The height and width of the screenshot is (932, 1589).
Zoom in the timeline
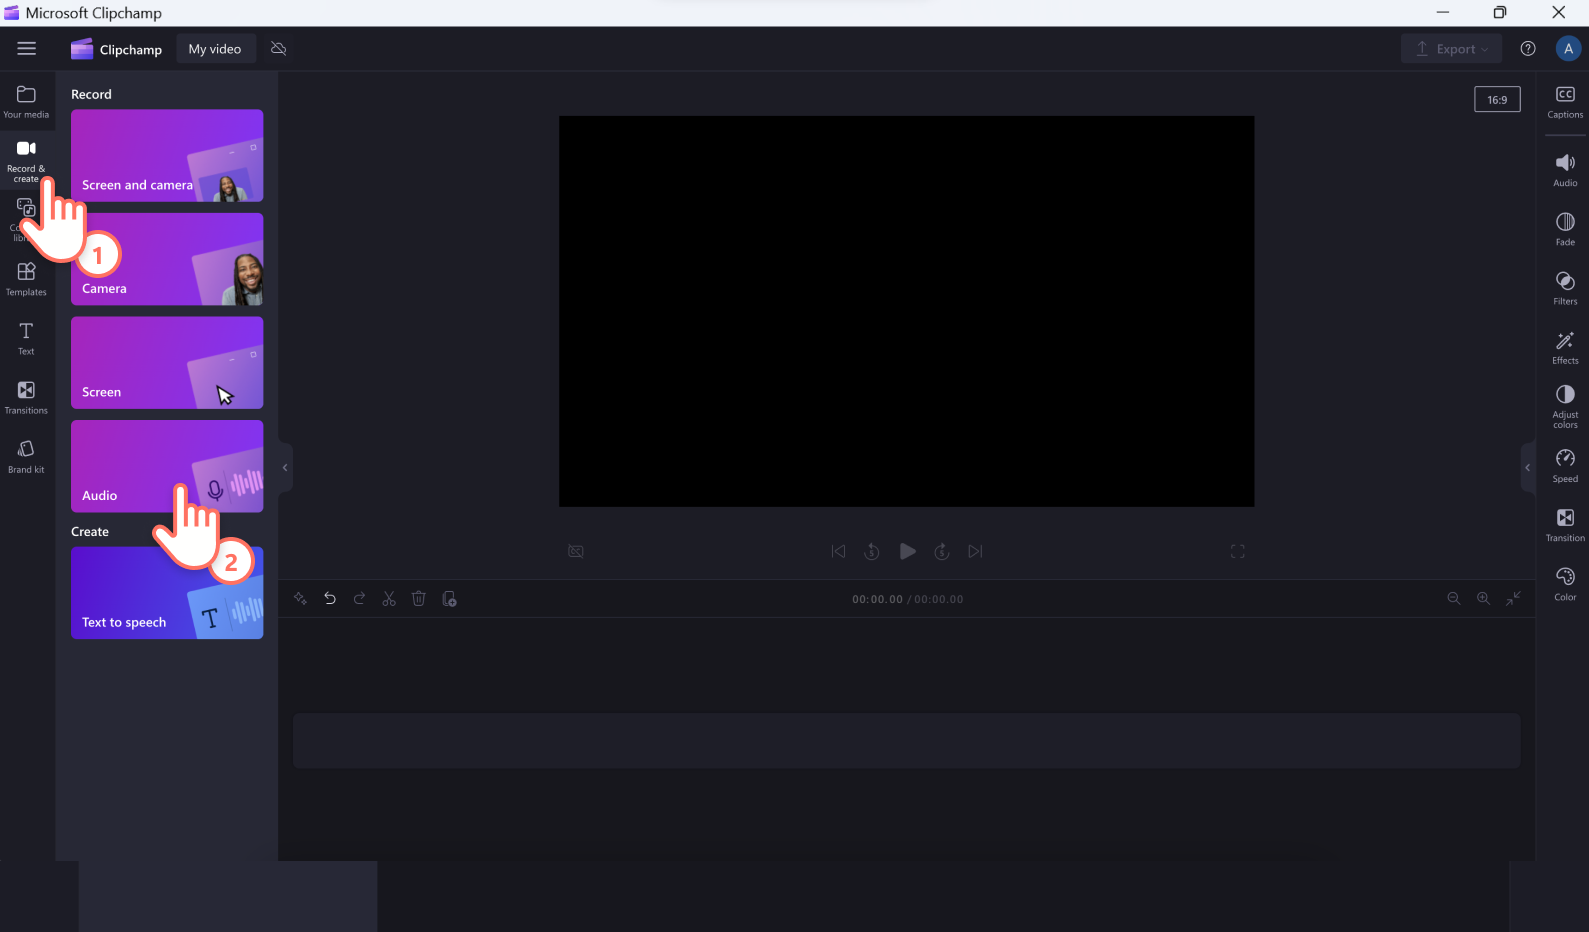(1484, 599)
